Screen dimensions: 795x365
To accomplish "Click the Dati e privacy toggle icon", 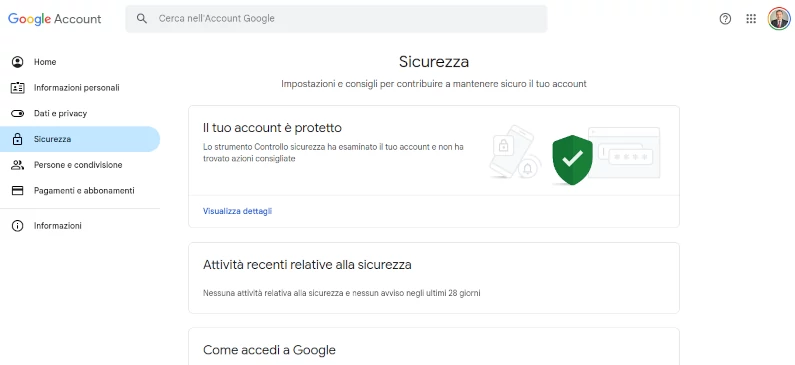I will pos(17,114).
